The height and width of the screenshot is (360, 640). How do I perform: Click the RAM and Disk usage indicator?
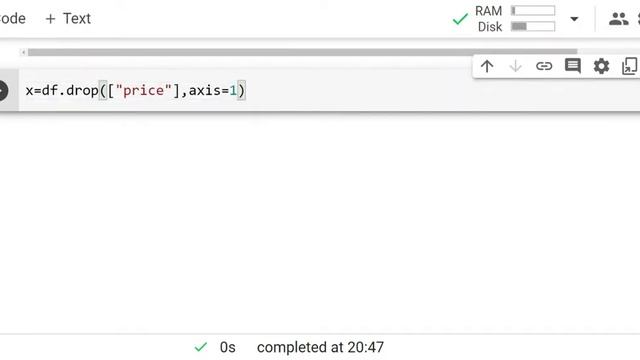tap(515, 19)
